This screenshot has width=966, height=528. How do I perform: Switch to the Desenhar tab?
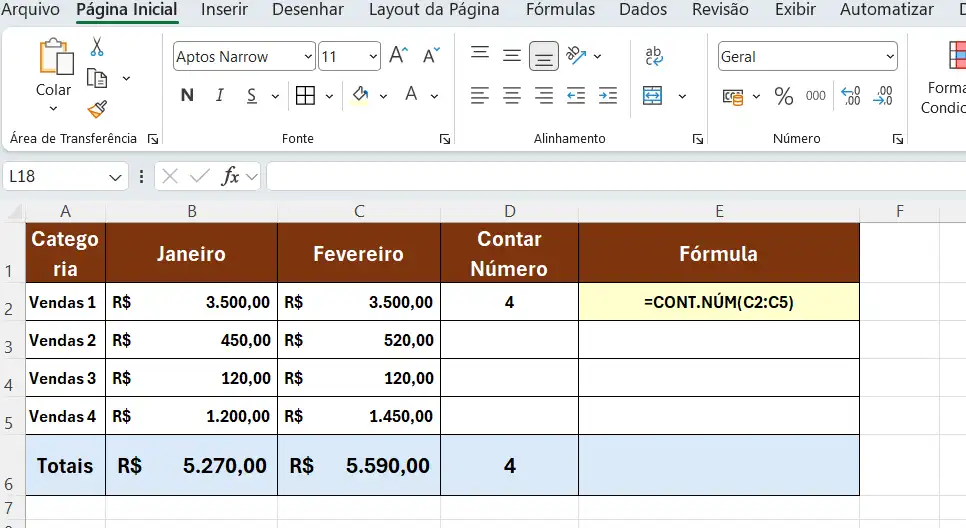pyautogui.click(x=308, y=10)
